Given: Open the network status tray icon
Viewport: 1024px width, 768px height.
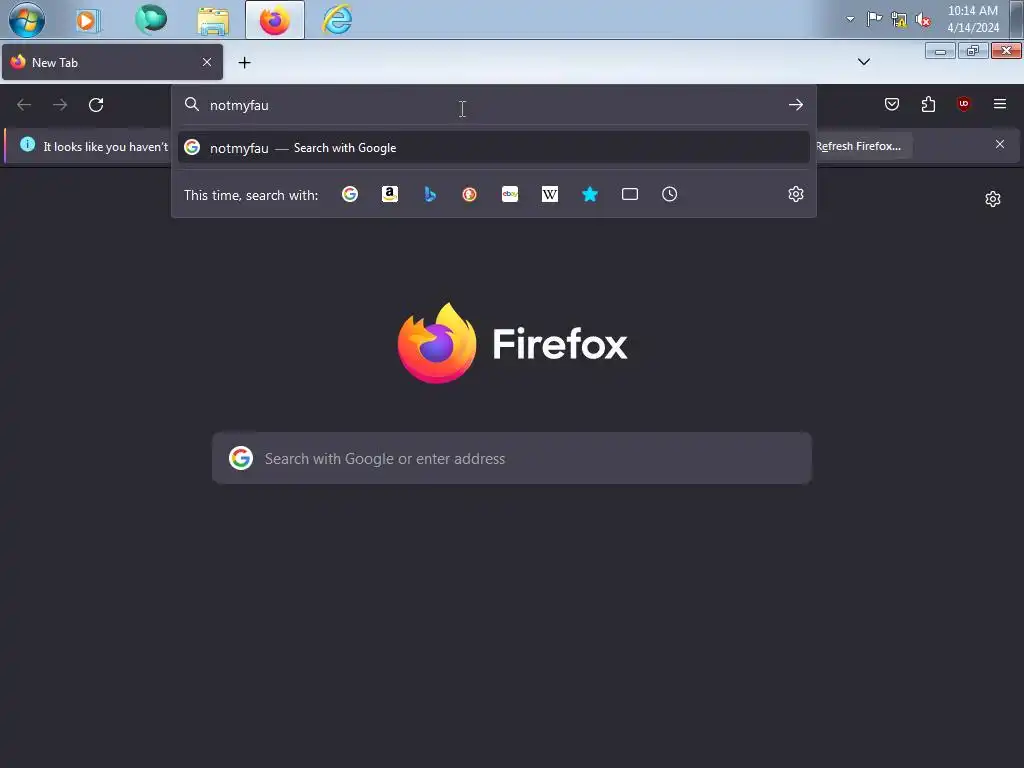Looking at the screenshot, I should click(899, 20).
